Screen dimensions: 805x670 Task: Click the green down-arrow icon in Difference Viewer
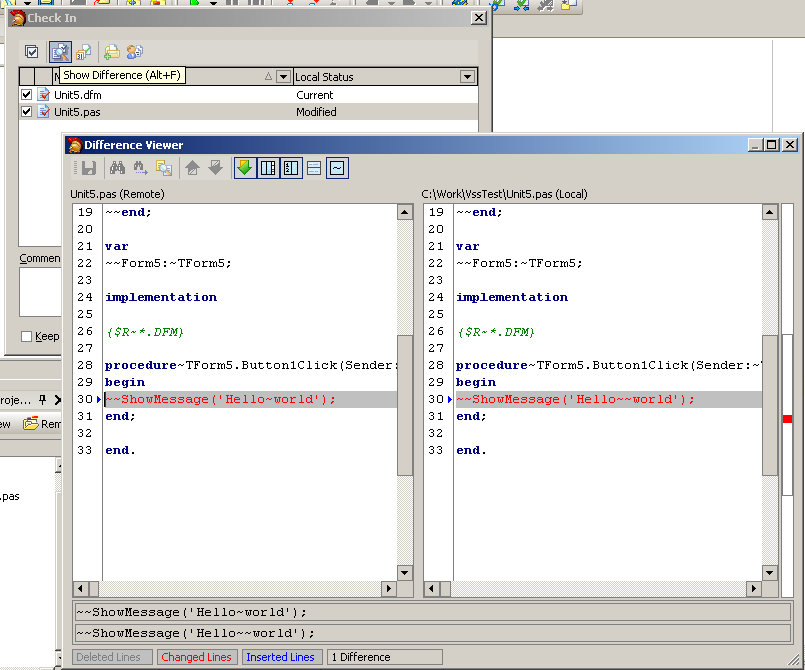[244, 168]
